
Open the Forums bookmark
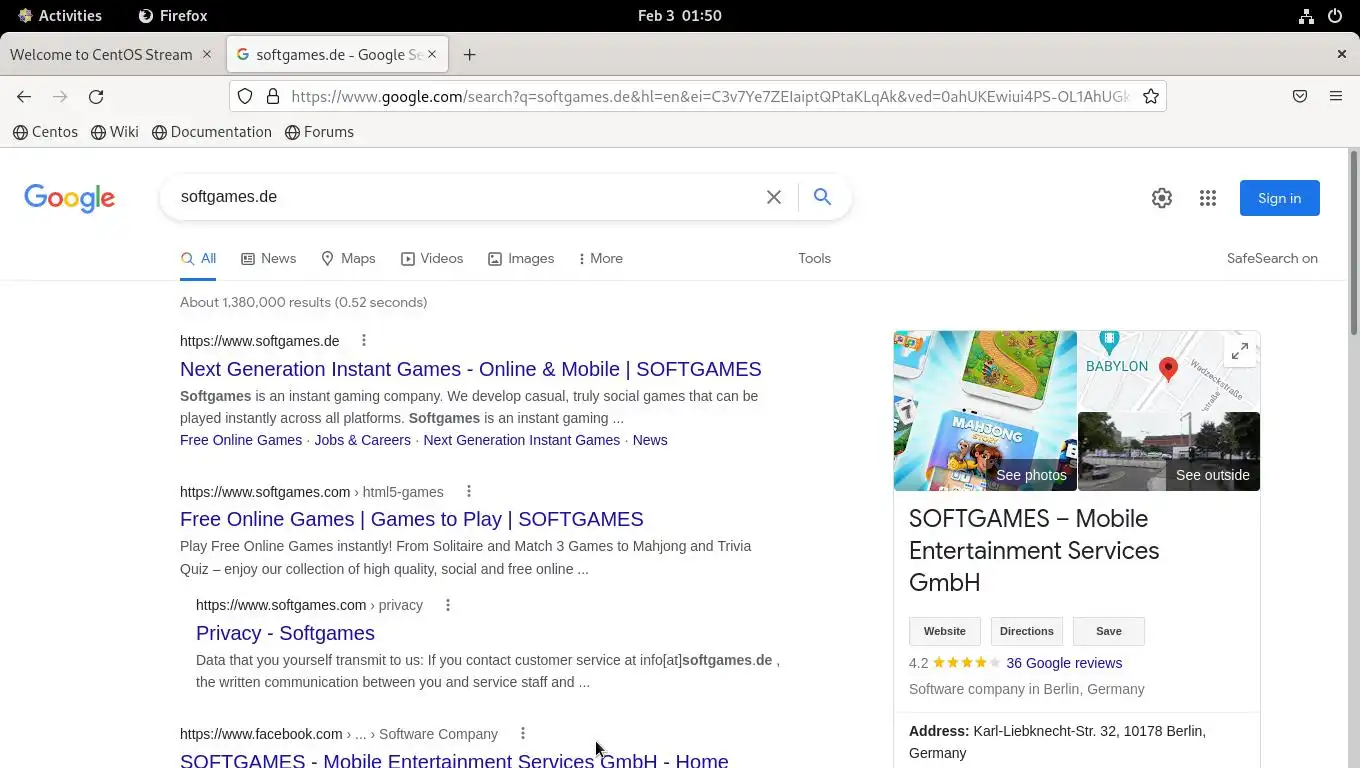(320, 132)
